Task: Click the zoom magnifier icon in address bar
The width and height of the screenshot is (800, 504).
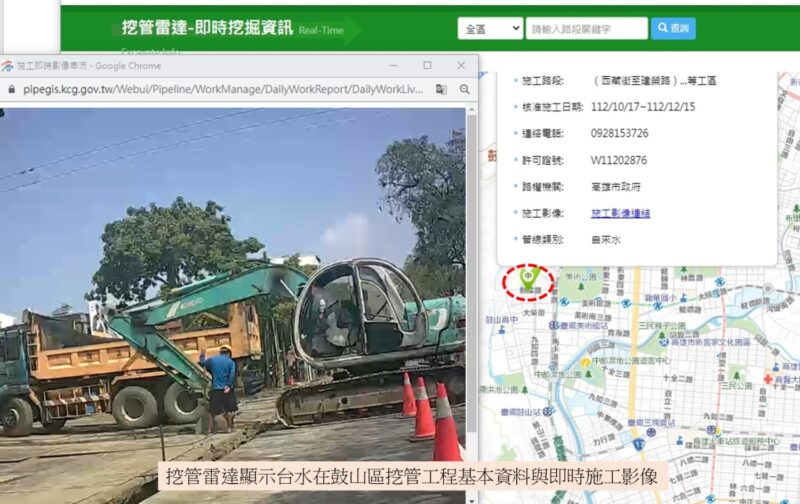Action: [464, 89]
